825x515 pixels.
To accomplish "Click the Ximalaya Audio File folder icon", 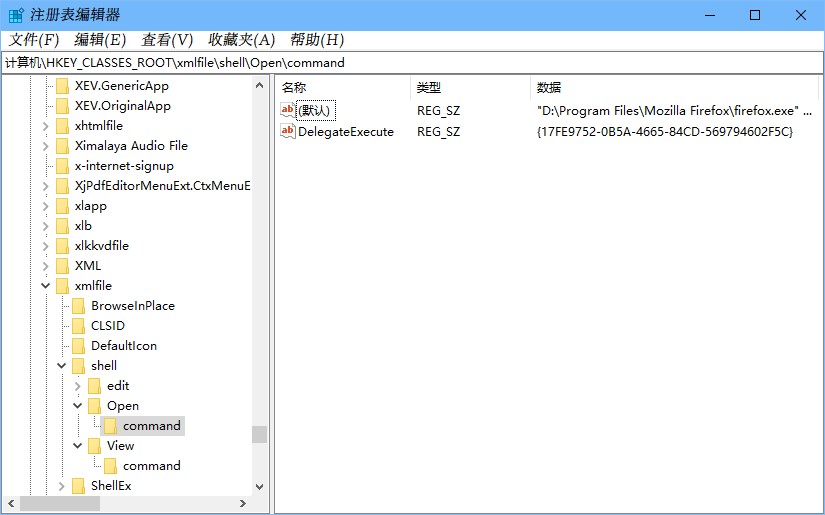I will [x=63, y=146].
